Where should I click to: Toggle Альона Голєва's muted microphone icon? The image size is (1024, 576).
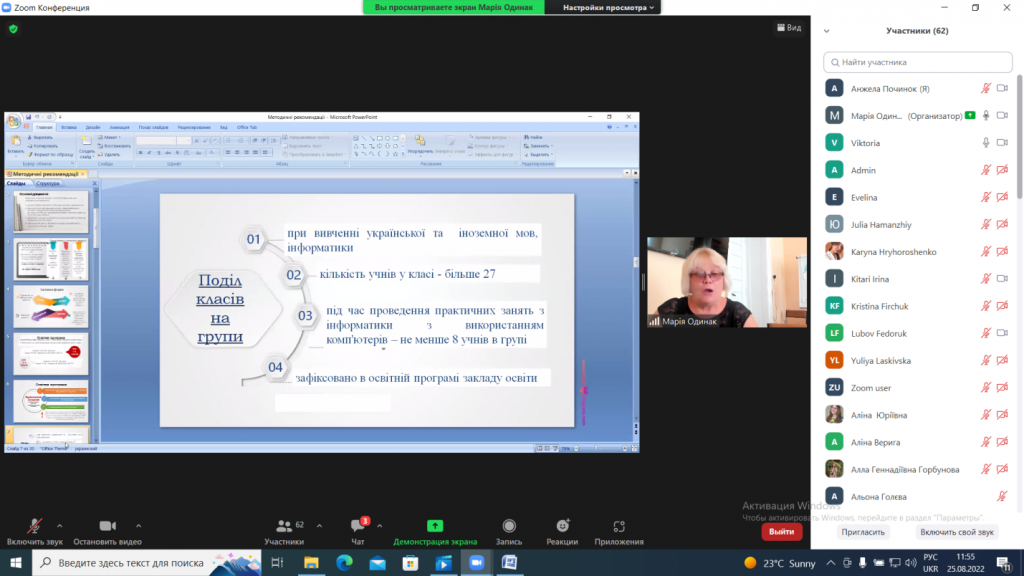pyautogui.click(x=1002, y=496)
